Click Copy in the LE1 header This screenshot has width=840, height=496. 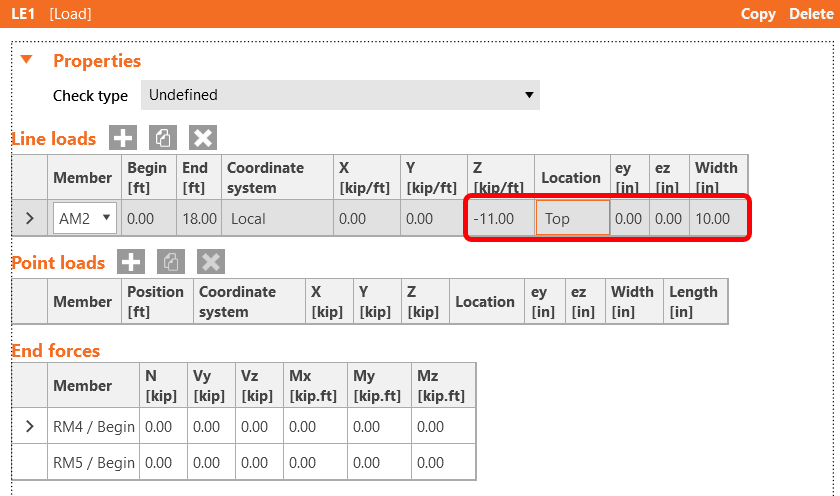coord(758,14)
